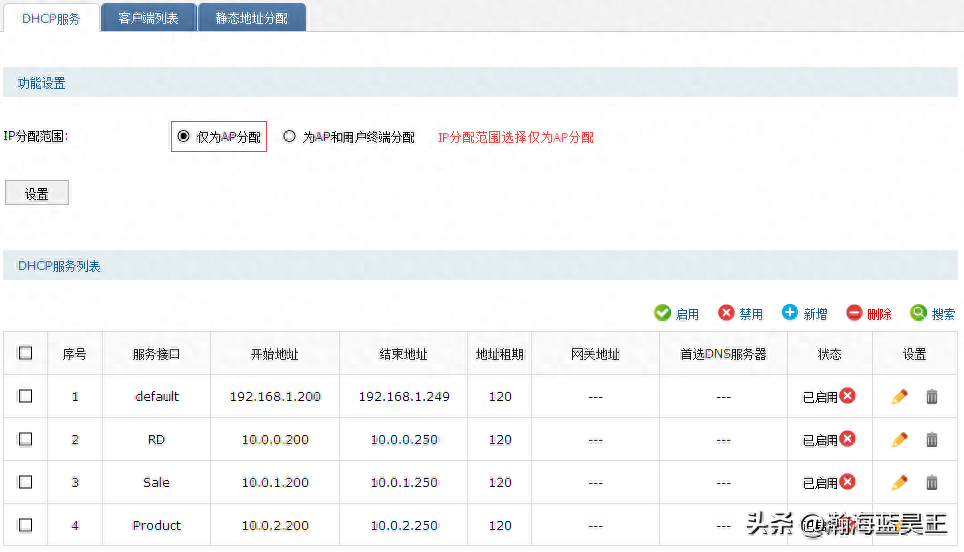Click the blue 新增 (add) plus icon
The image size is (964, 552).
pyautogui.click(x=790, y=313)
